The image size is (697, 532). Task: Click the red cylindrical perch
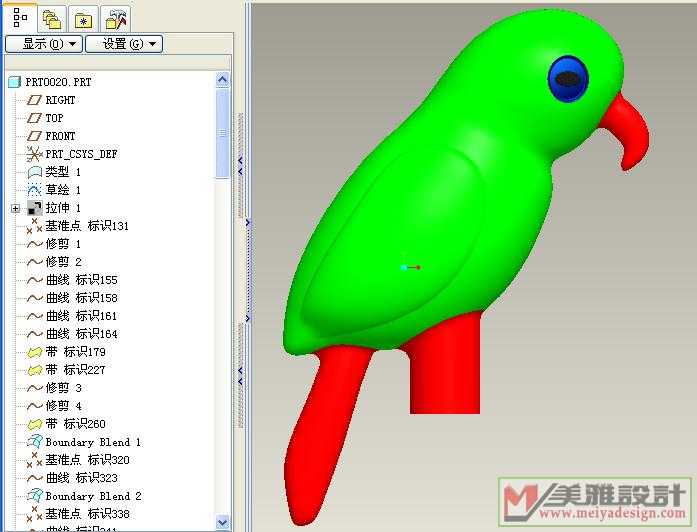click(x=445, y=369)
